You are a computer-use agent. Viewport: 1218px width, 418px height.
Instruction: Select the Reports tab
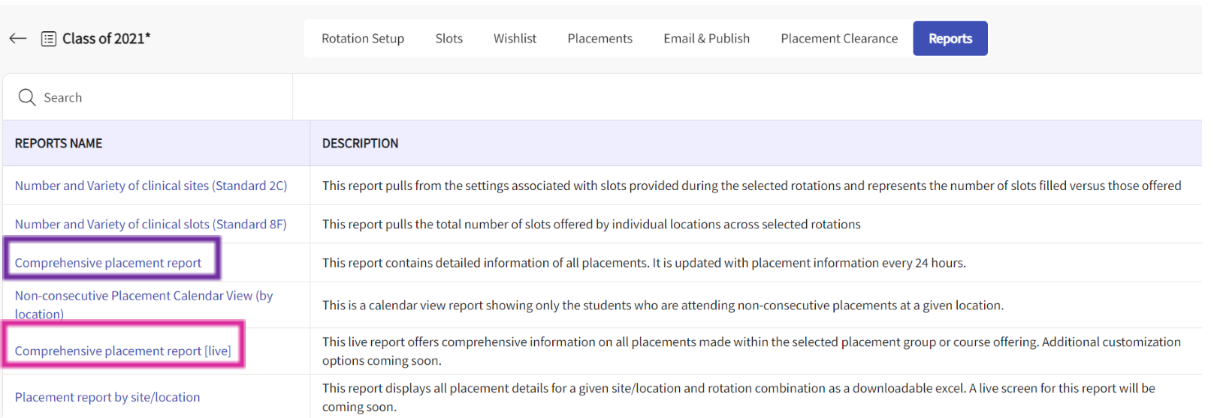click(950, 39)
